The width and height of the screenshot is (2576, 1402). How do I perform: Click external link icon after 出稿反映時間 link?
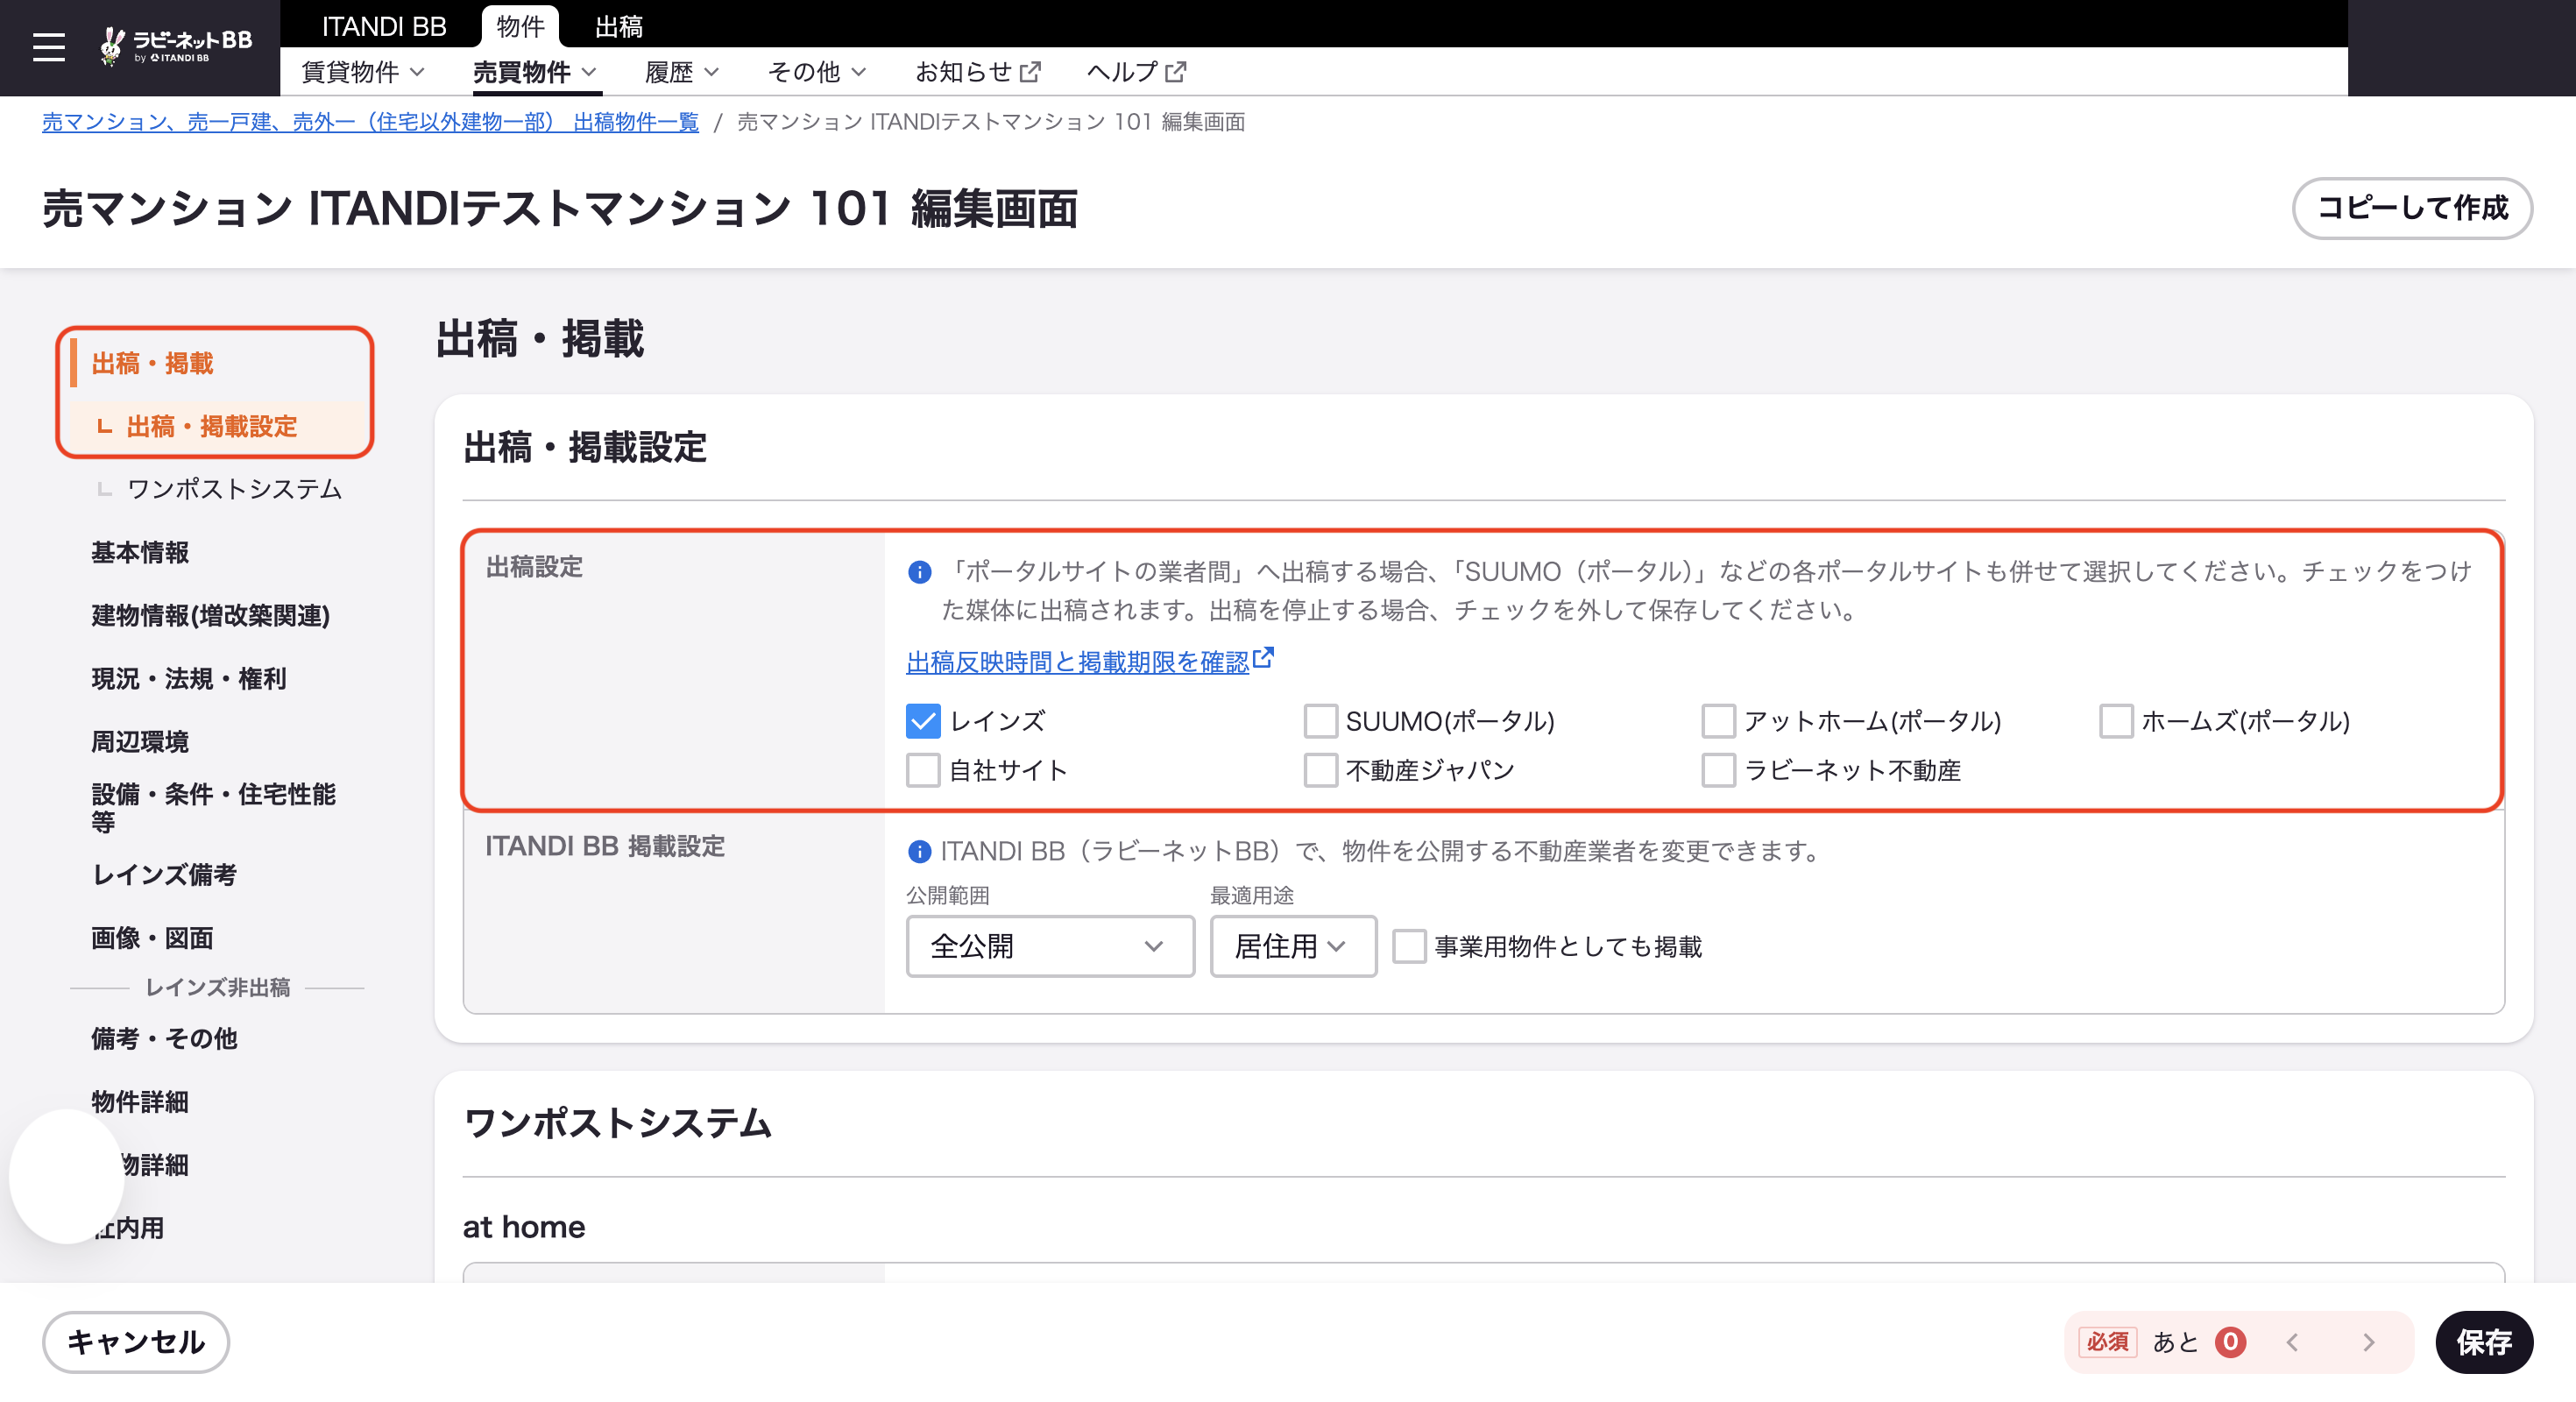[1264, 658]
